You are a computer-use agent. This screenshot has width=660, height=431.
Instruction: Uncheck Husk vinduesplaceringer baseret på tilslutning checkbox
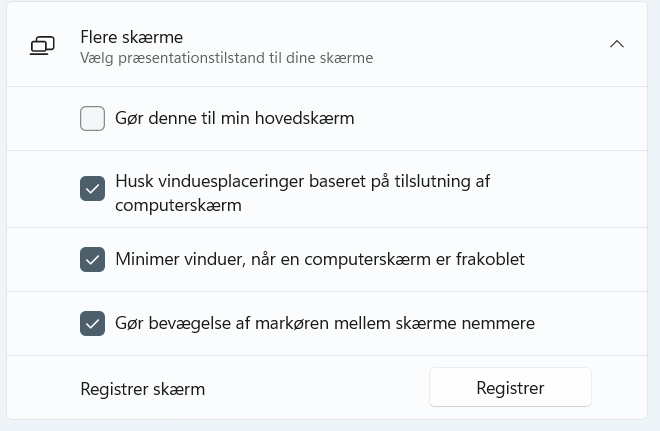(x=93, y=189)
